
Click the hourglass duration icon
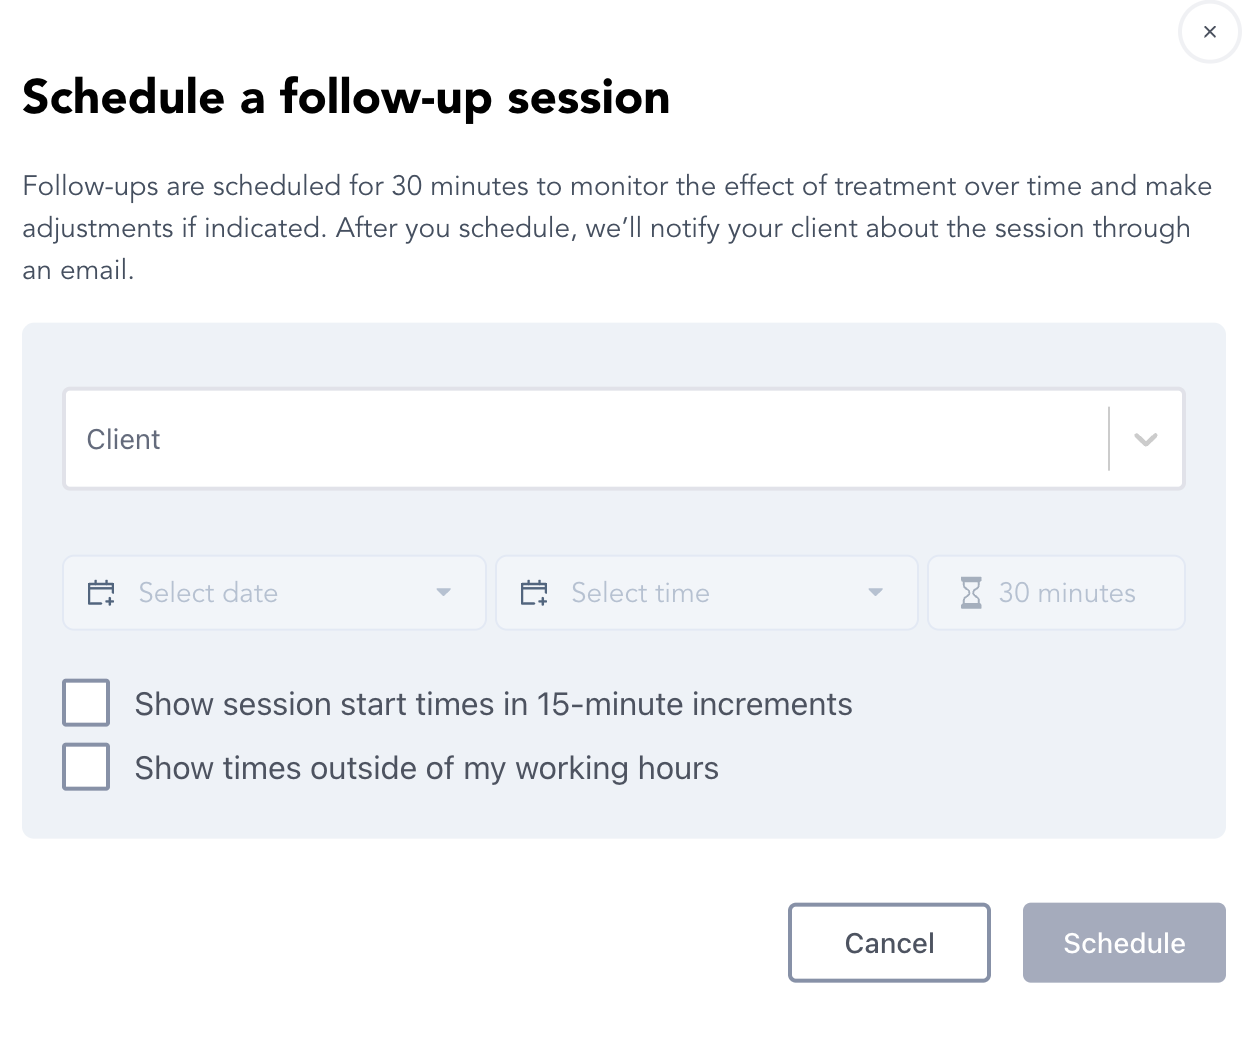point(970,593)
